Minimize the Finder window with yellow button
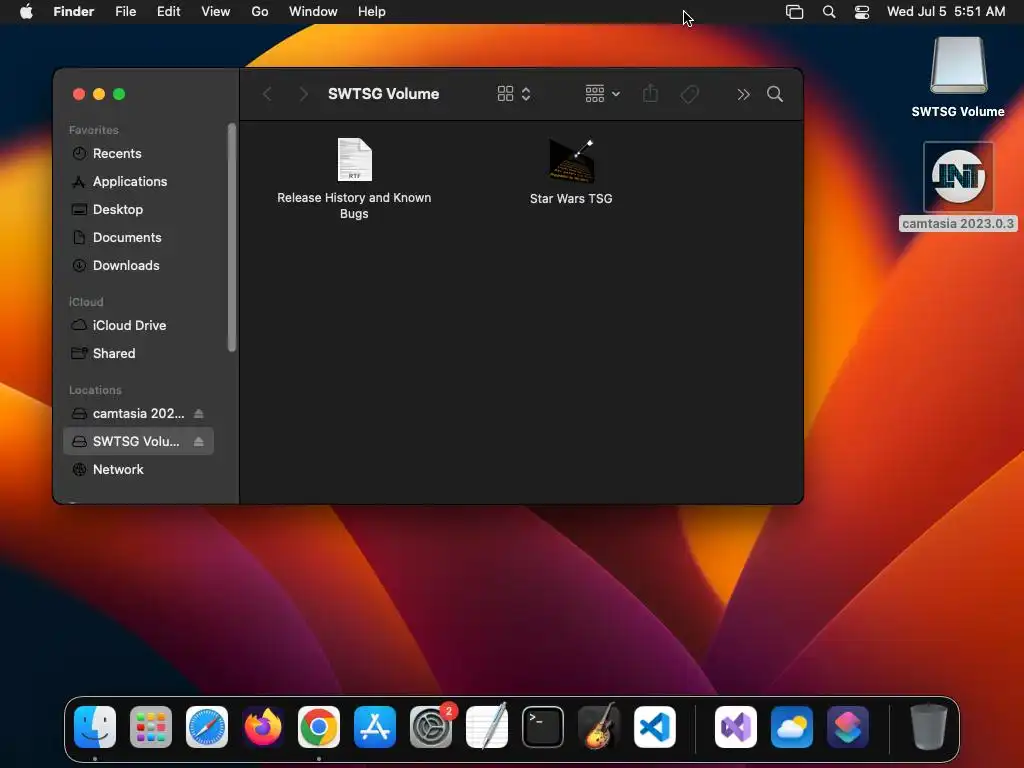Viewport: 1024px width, 768px height. click(x=99, y=94)
